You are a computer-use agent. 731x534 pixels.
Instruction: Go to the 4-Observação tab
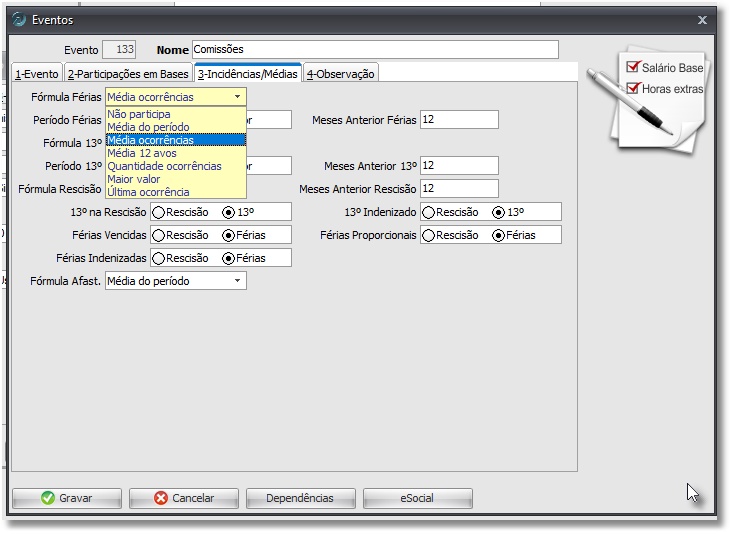(340, 74)
